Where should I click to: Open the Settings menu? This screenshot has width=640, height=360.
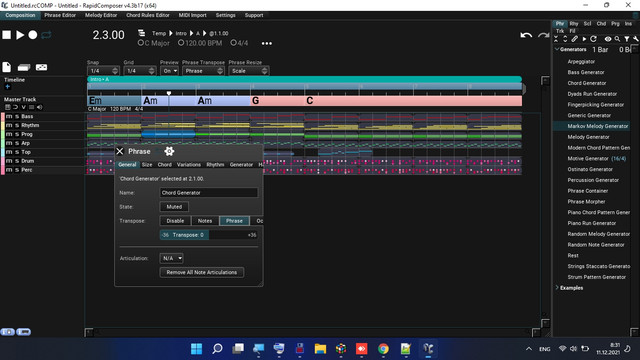225,15
